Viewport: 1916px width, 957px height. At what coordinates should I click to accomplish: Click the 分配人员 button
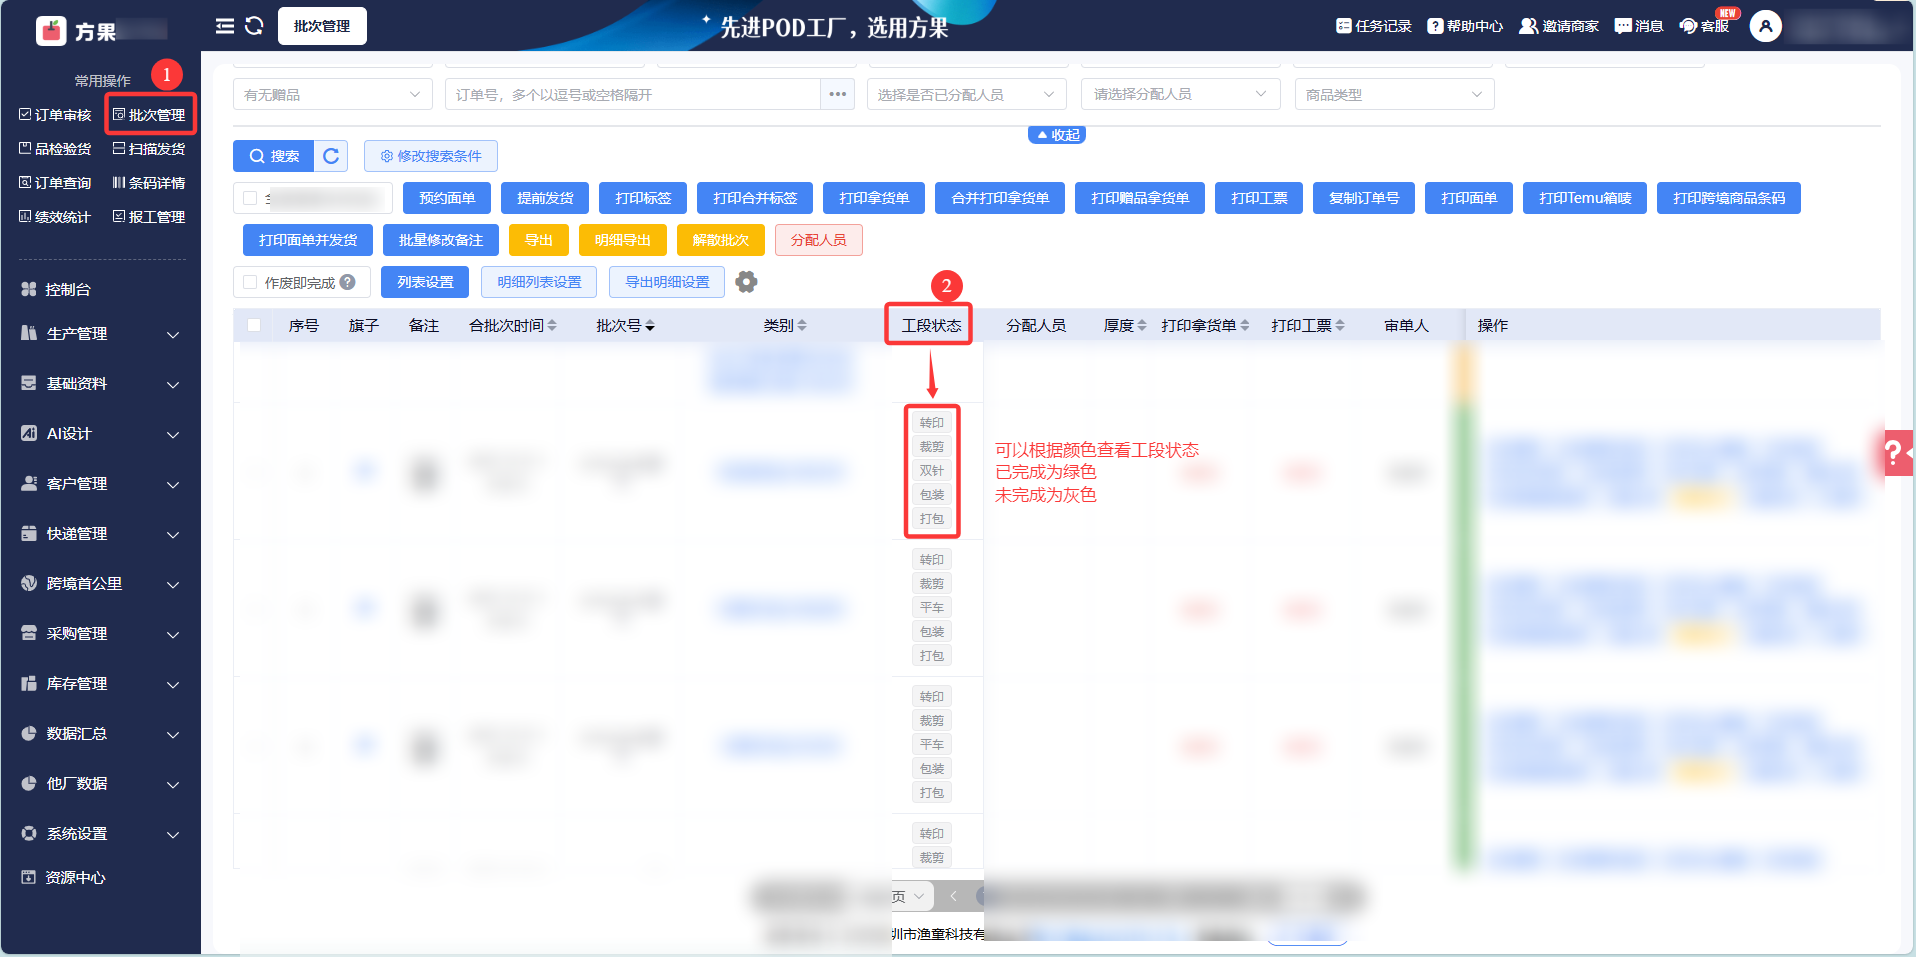(x=818, y=240)
